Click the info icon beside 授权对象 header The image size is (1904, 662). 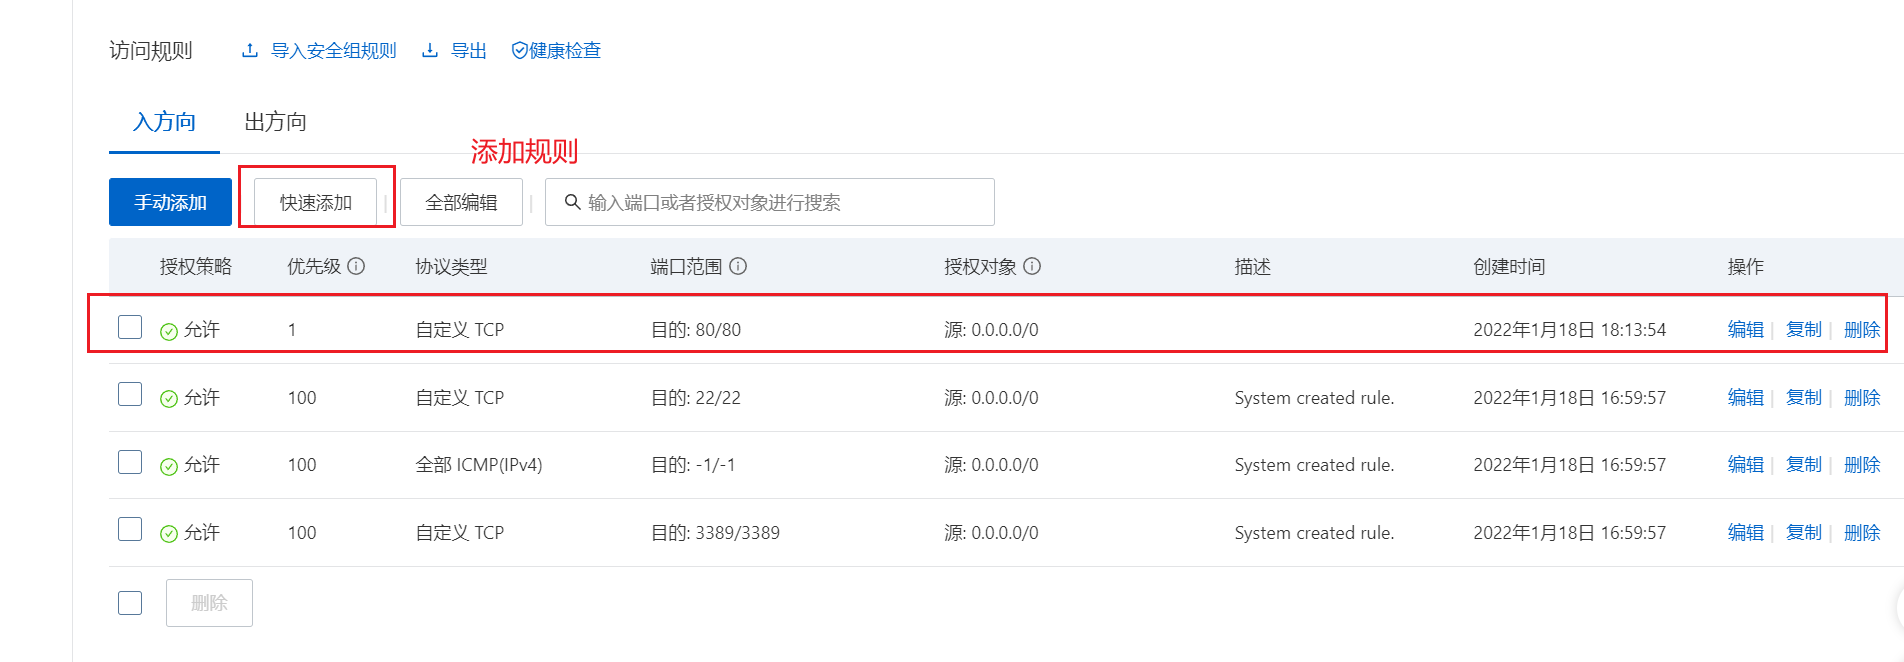click(x=1032, y=266)
